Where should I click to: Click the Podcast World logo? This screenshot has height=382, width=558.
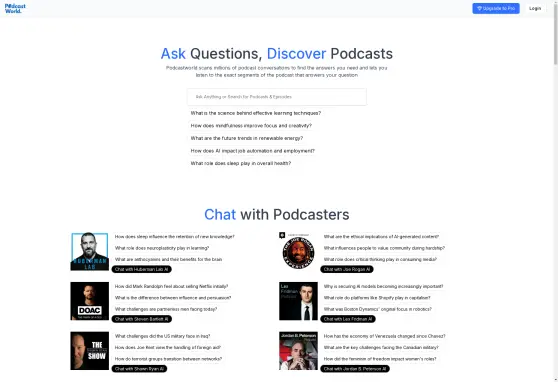tap(15, 8)
